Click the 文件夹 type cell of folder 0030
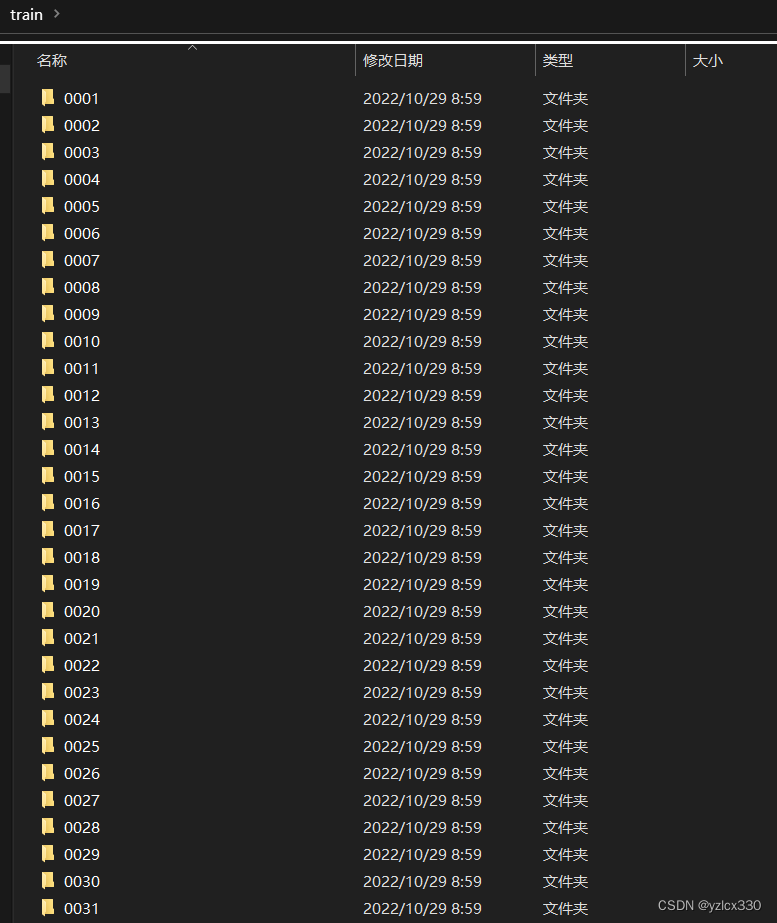The image size is (777, 923). tap(565, 881)
